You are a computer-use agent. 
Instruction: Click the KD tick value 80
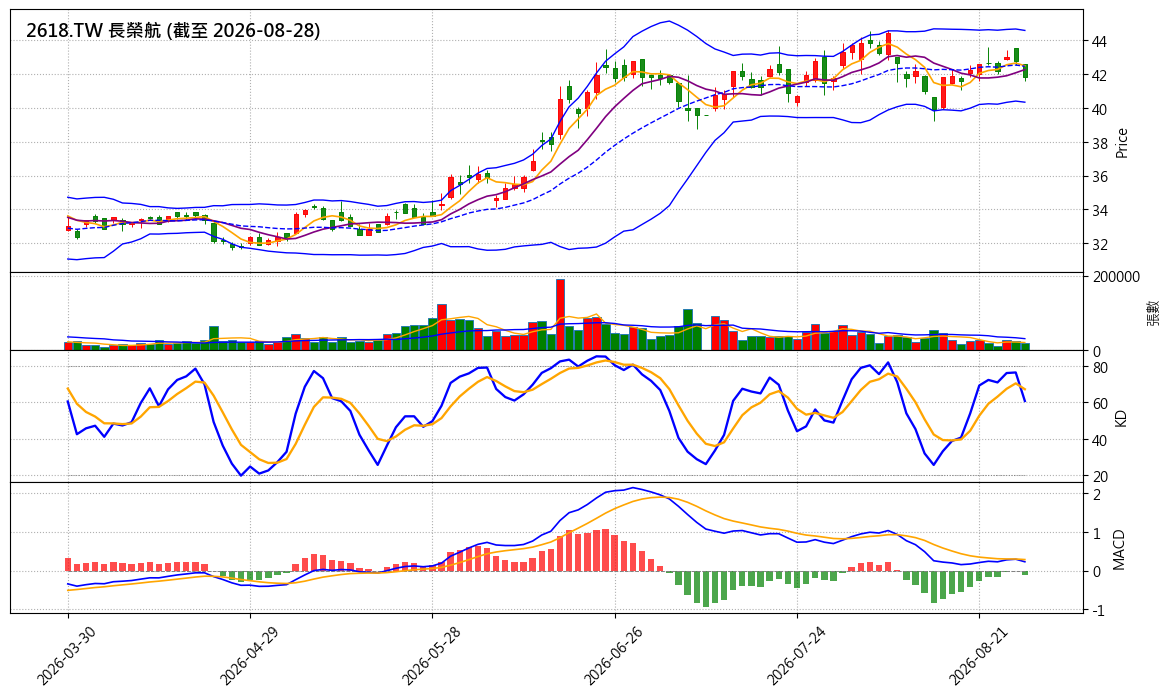(1099, 368)
